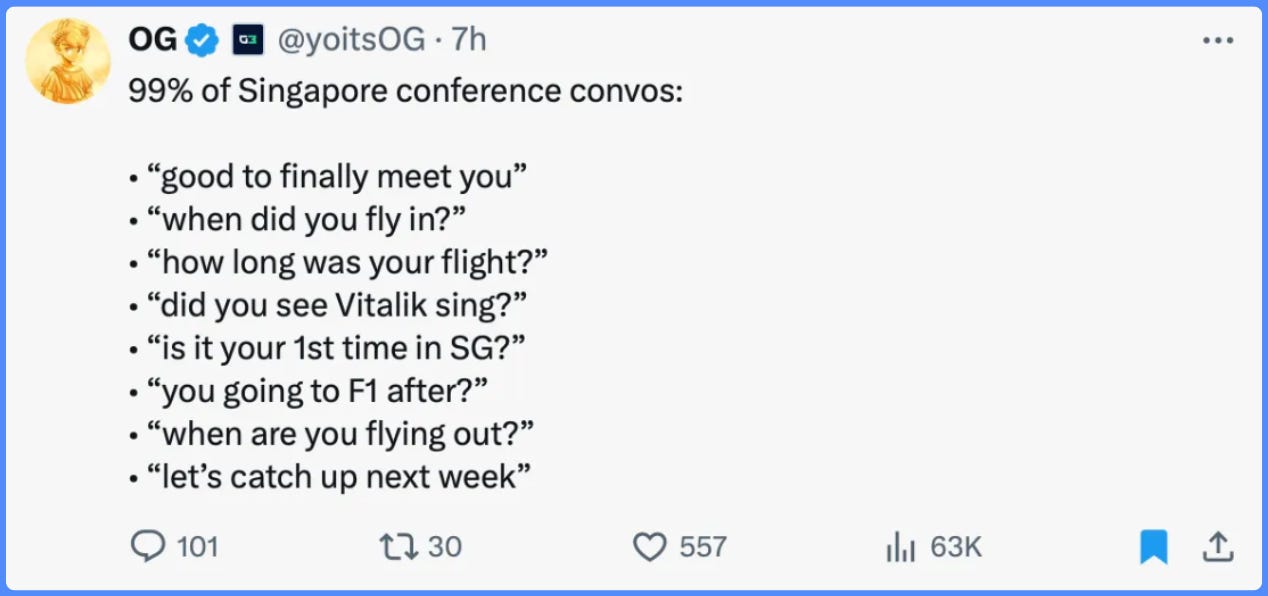Select the 30 reposts count
The width and height of the screenshot is (1268, 596).
445,547
